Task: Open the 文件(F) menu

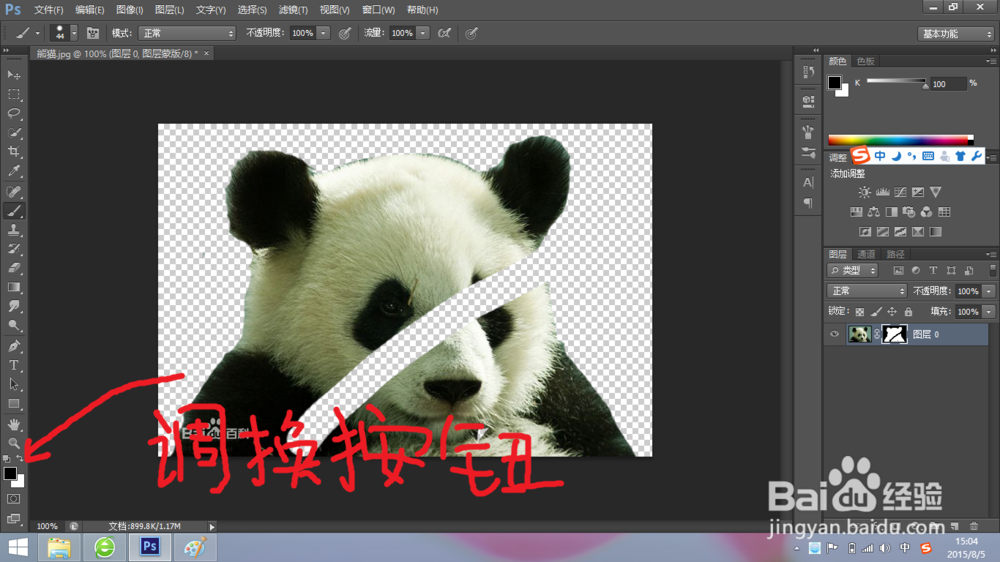Action: tap(48, 10)
